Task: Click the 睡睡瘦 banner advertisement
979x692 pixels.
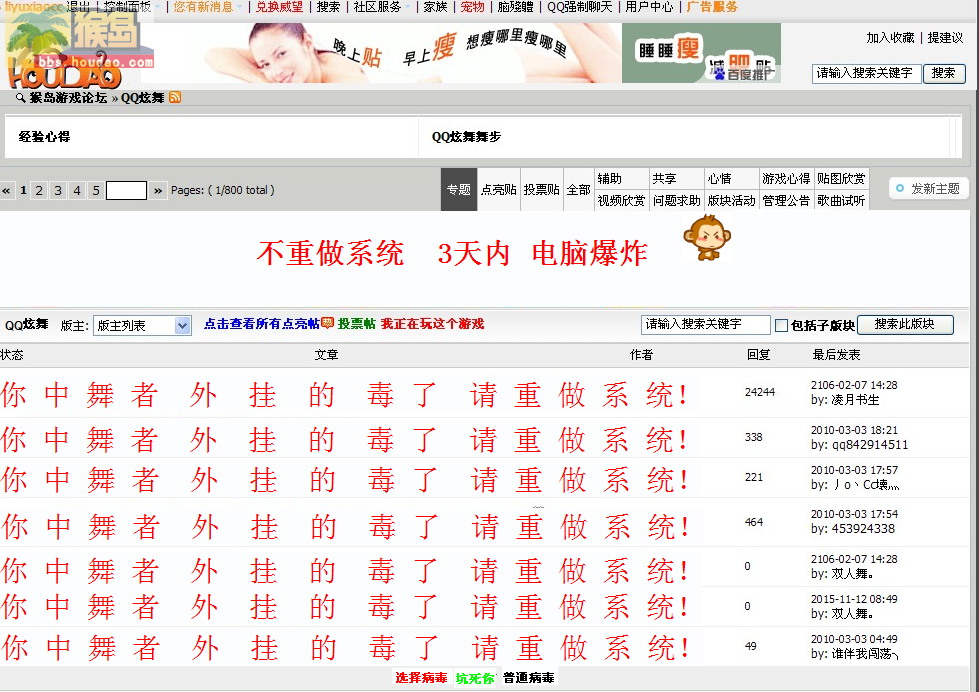Action: pyautogui.click(x=701, y=53)
